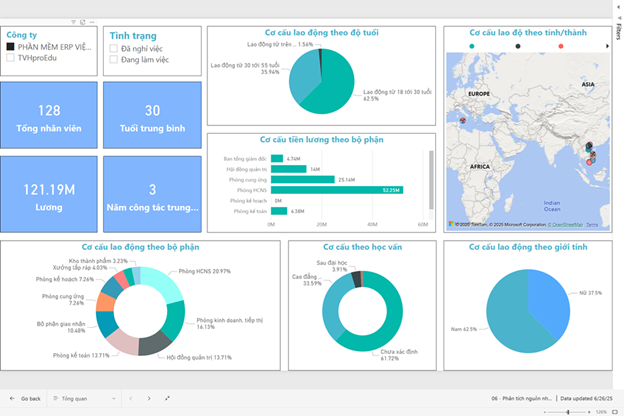Open more options ellipsis above Công ty slicer
Viewport: 639px width, 416px height.
click(x=92, y=21)
